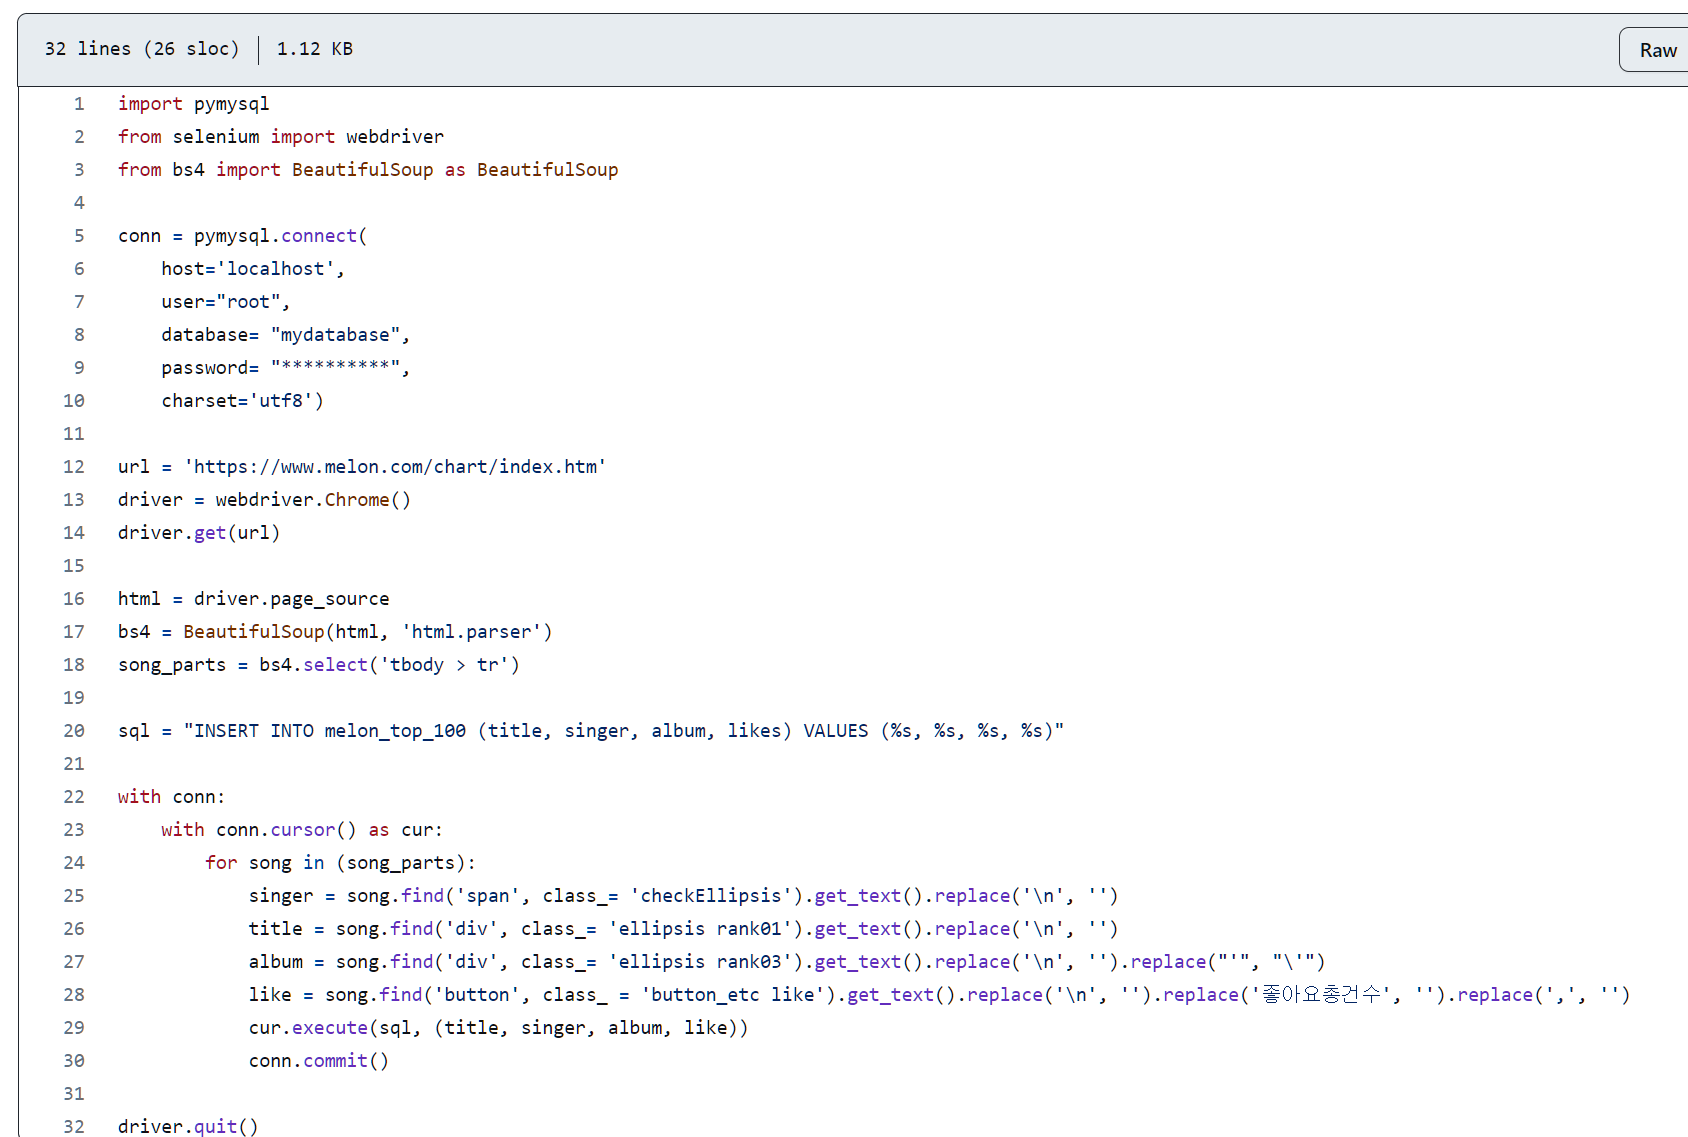Click 'html.parser' string on line 17
The image size is (1688, 1137).
471,632
